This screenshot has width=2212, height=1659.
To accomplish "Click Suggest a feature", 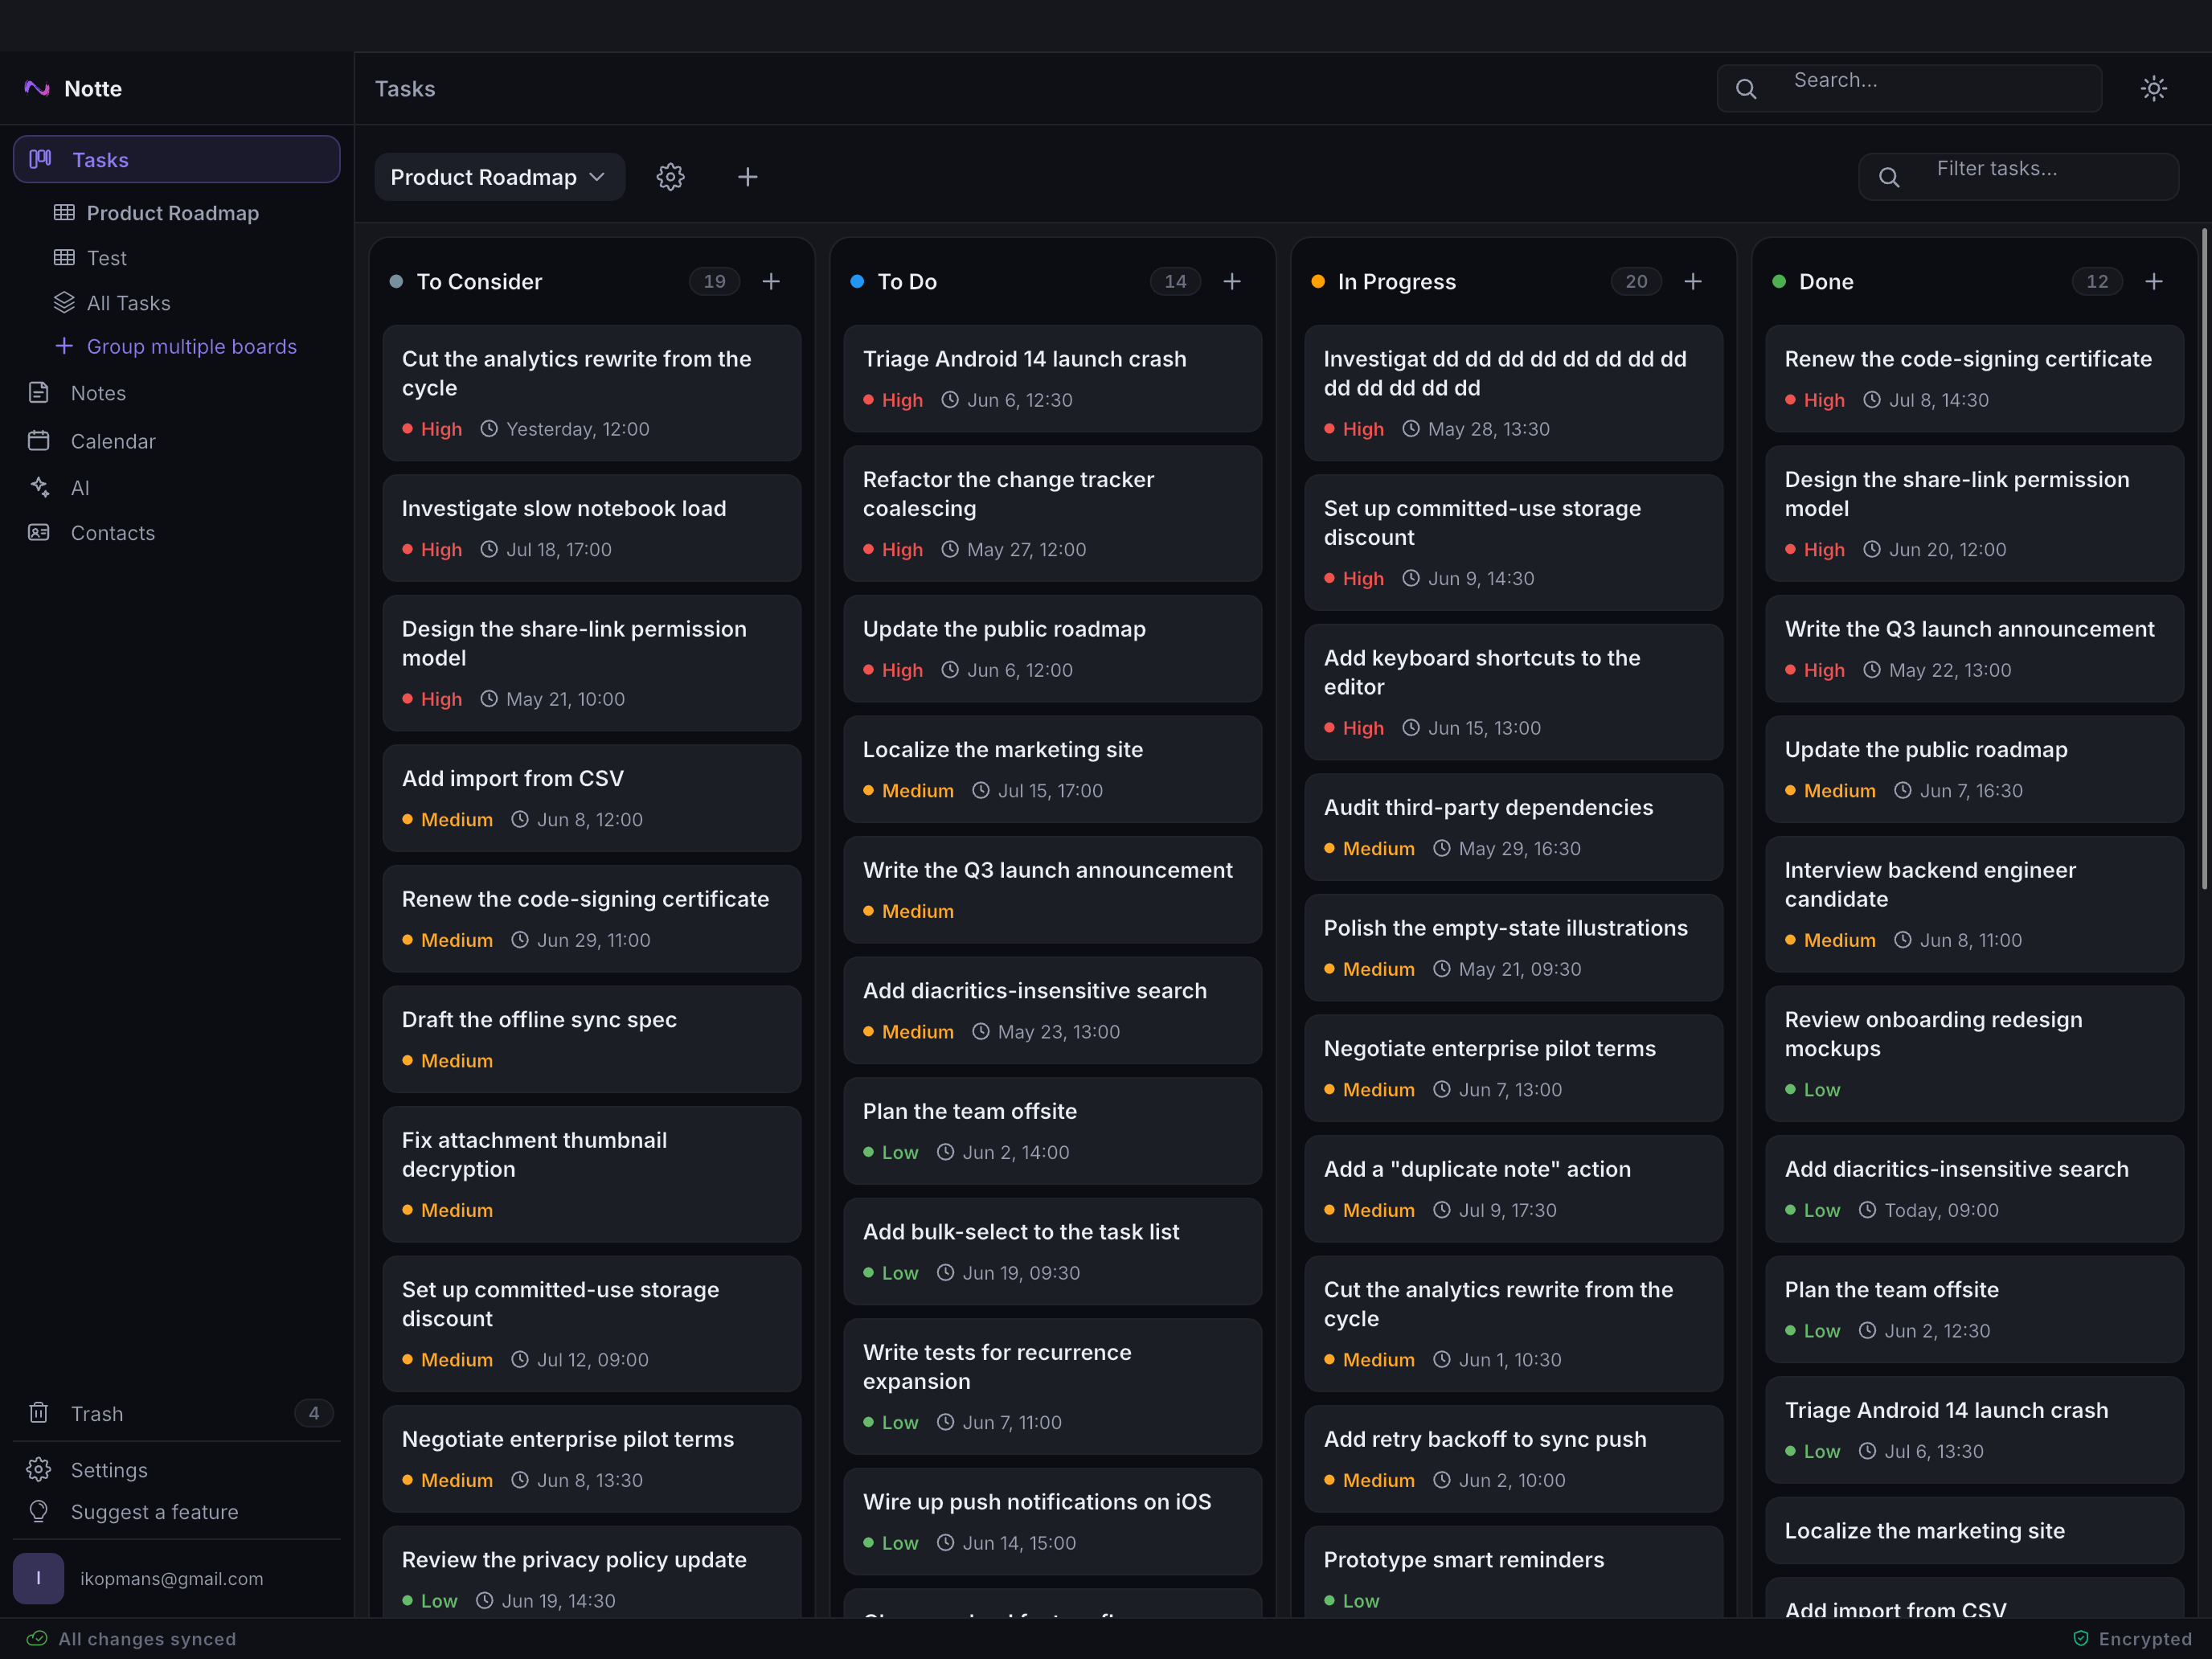I will point(176,1512).
